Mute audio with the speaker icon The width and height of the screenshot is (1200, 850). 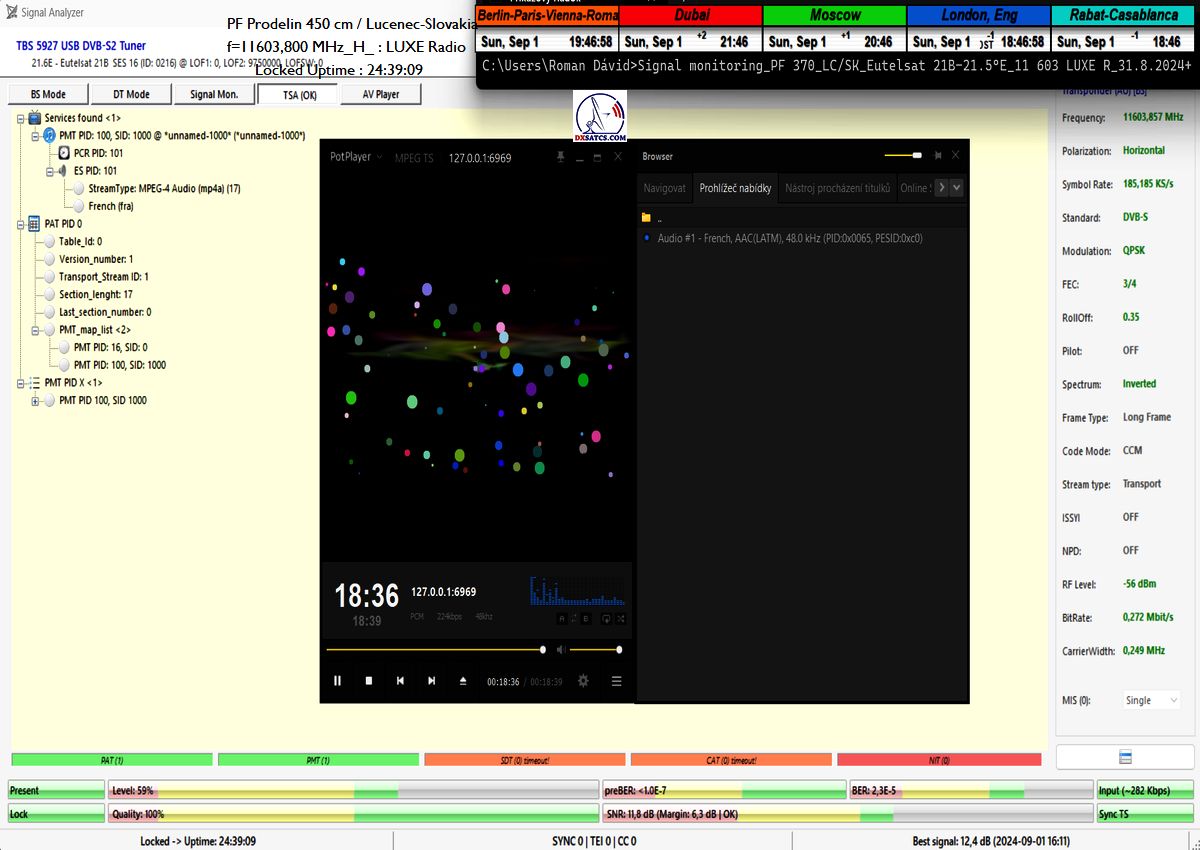[x=561, y=650]
